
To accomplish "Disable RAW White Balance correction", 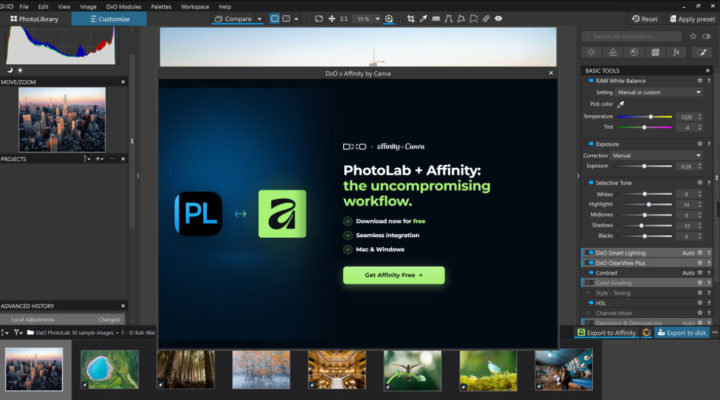I will (x=591, y=80).
